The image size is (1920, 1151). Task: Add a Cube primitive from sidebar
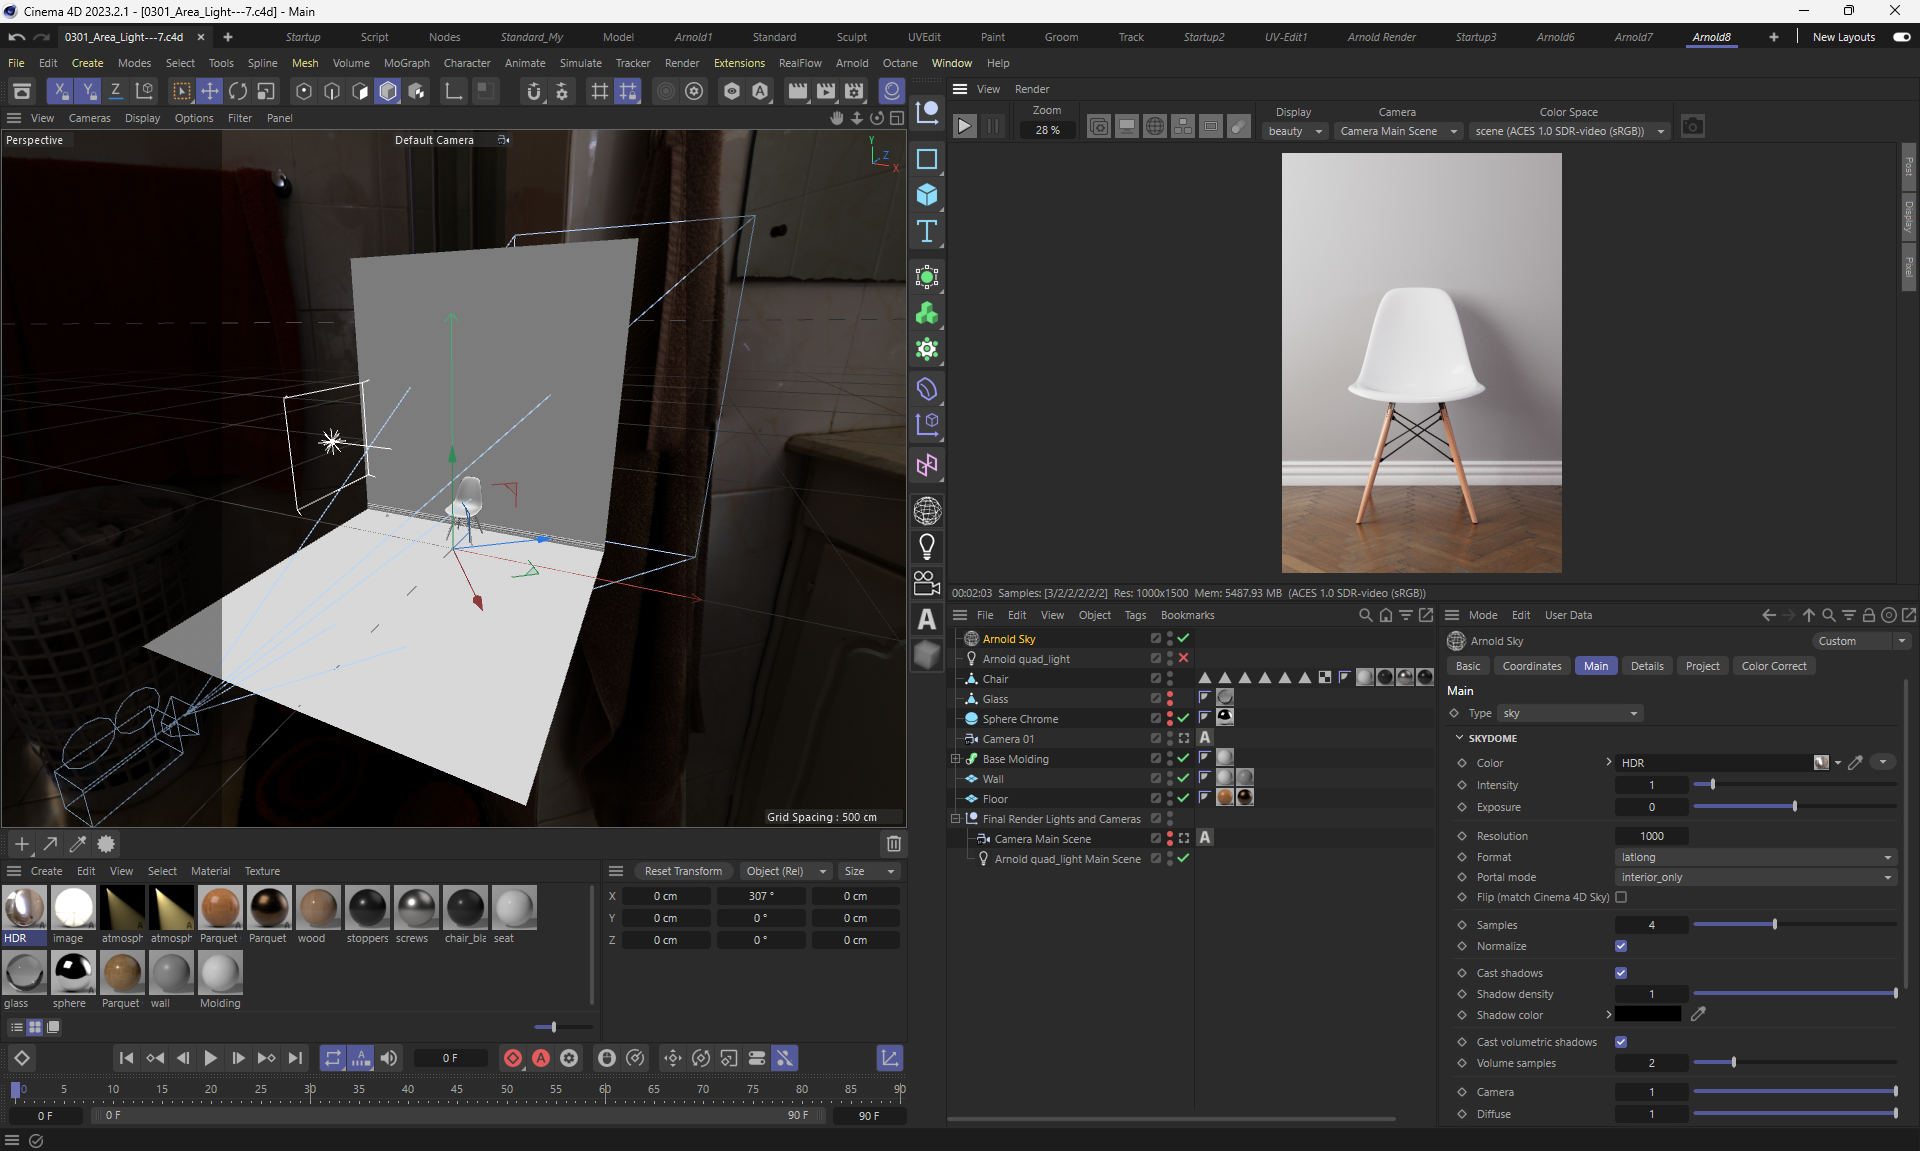click(x=927, y=195)
